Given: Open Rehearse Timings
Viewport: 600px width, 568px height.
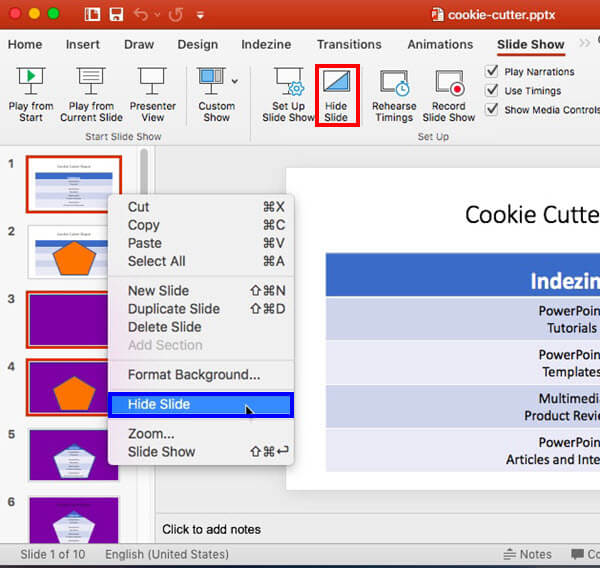Looking at the screenshot, I should point(394,84).
